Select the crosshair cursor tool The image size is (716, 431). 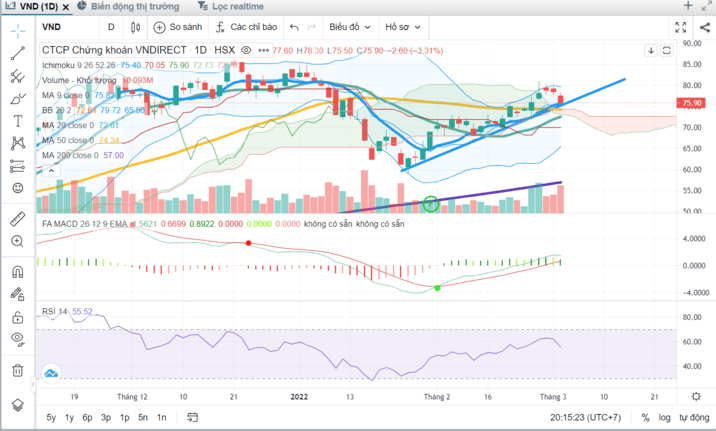(x=17, y=31)
